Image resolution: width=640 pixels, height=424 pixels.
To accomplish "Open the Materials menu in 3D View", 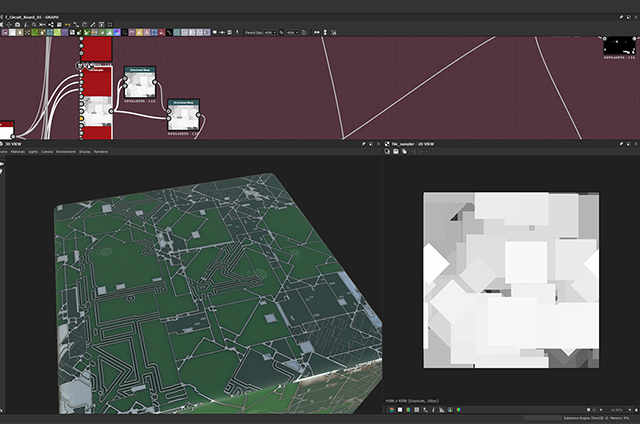I will 18,151.
